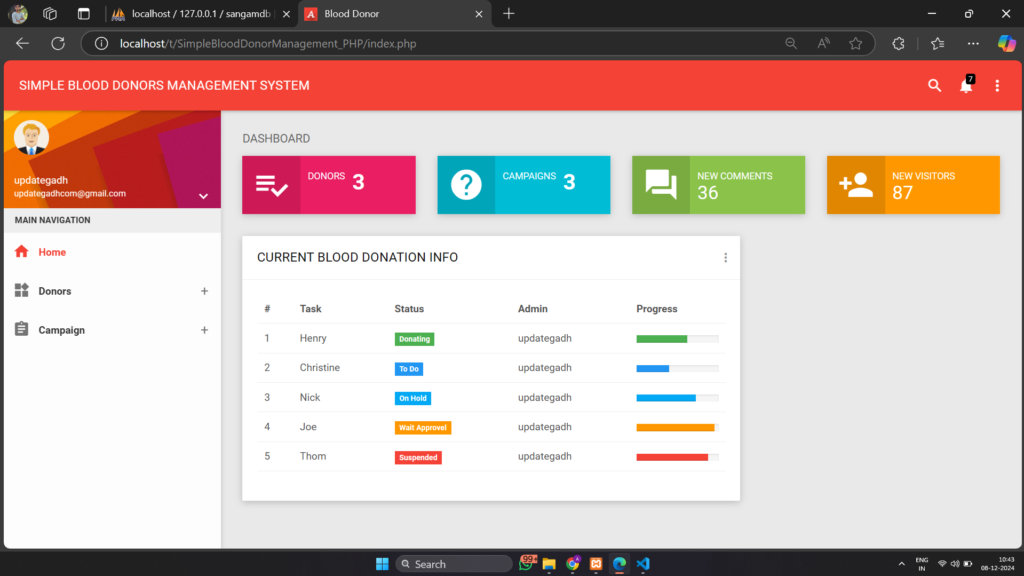
Task: Click the user avatar picture
Action: pos(31,137)
